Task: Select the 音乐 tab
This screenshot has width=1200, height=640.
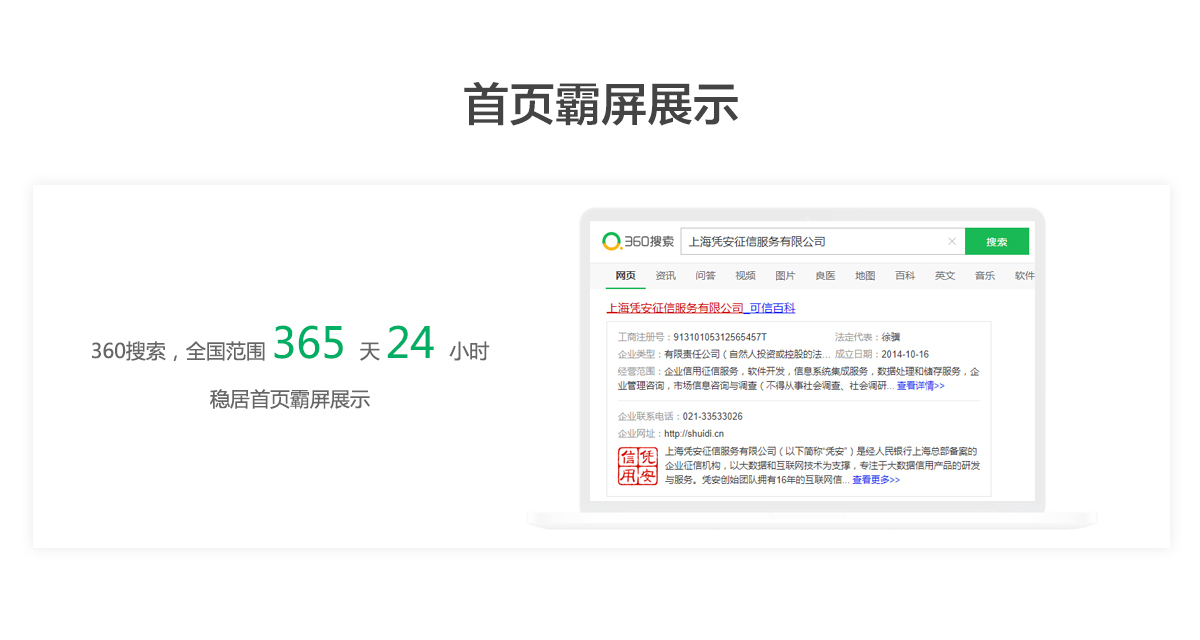Action: tap(985, 276)
